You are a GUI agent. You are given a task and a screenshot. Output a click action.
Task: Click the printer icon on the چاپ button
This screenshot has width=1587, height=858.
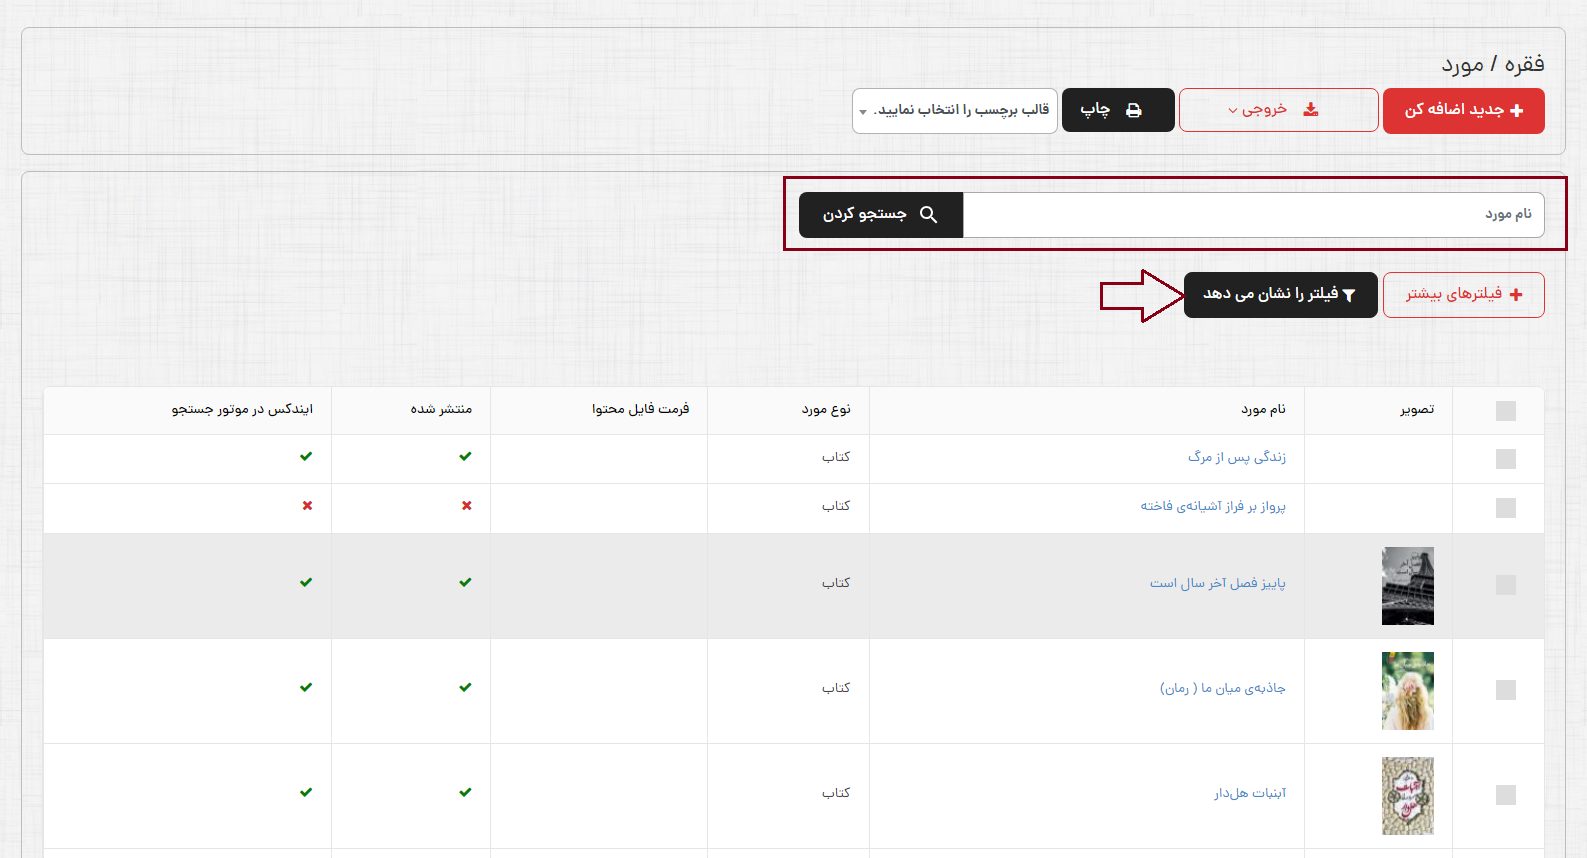pos(1134,110)
